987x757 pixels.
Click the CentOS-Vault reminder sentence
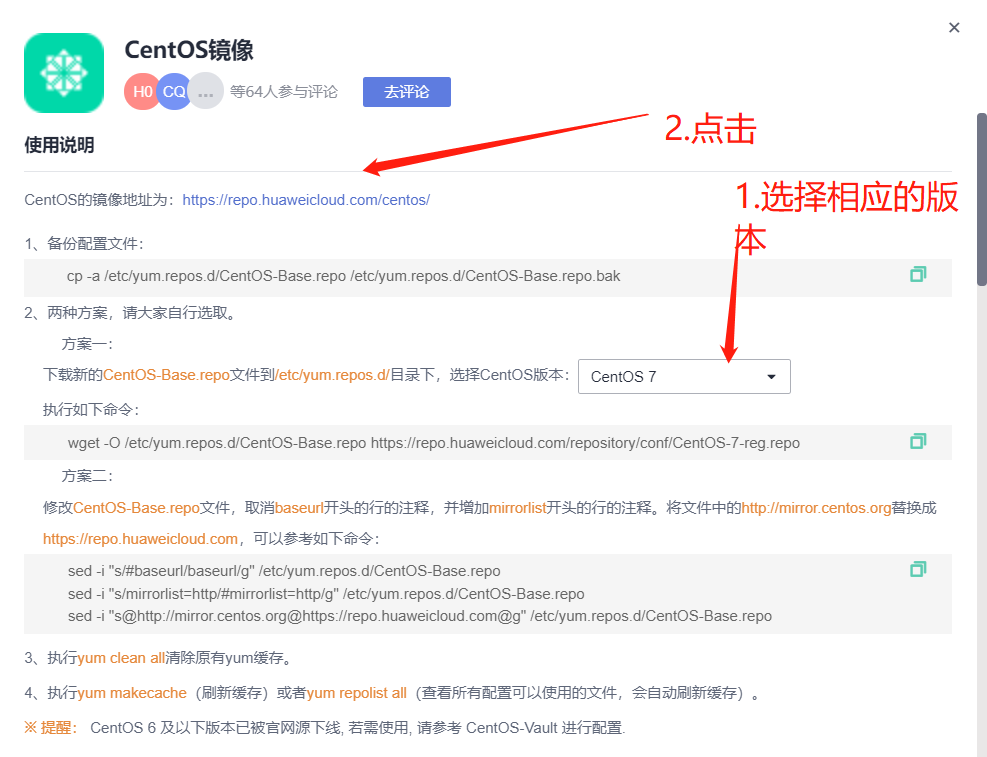358,727
